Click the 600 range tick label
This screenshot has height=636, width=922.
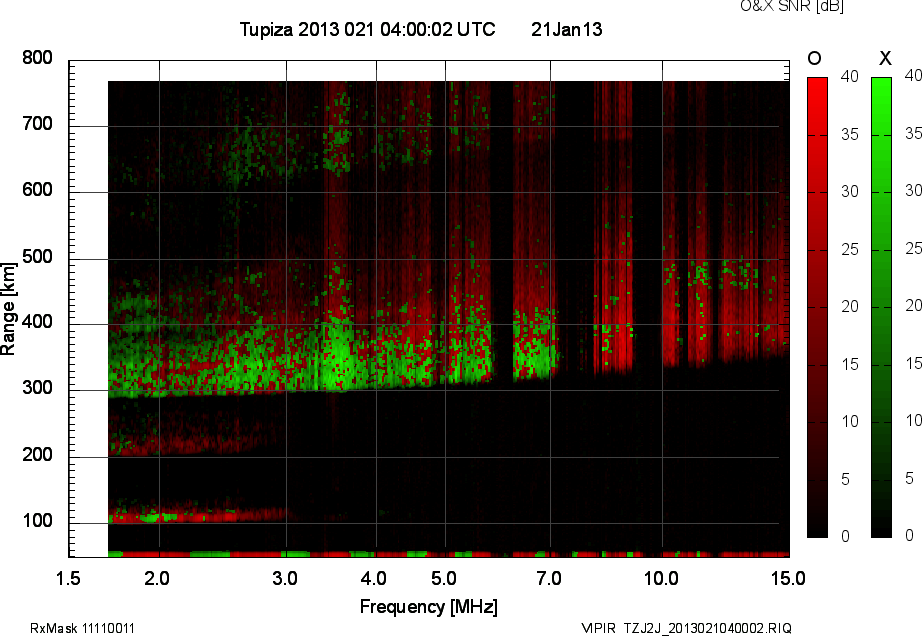coord(37,190)
